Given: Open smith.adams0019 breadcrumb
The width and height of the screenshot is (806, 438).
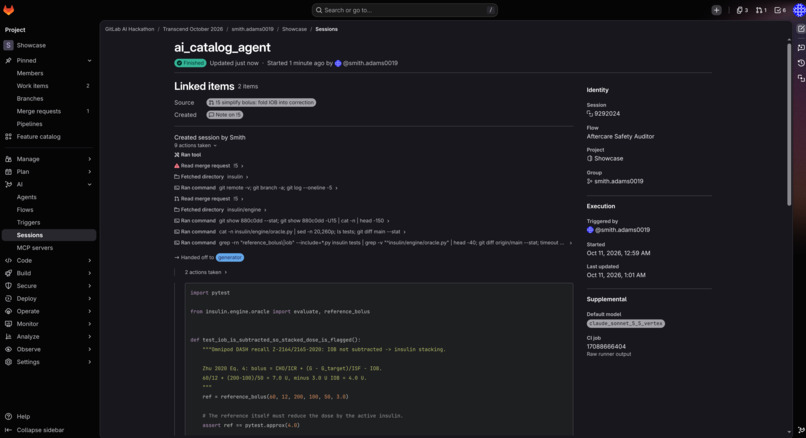Looking at the screenshot, I should 252,29.
